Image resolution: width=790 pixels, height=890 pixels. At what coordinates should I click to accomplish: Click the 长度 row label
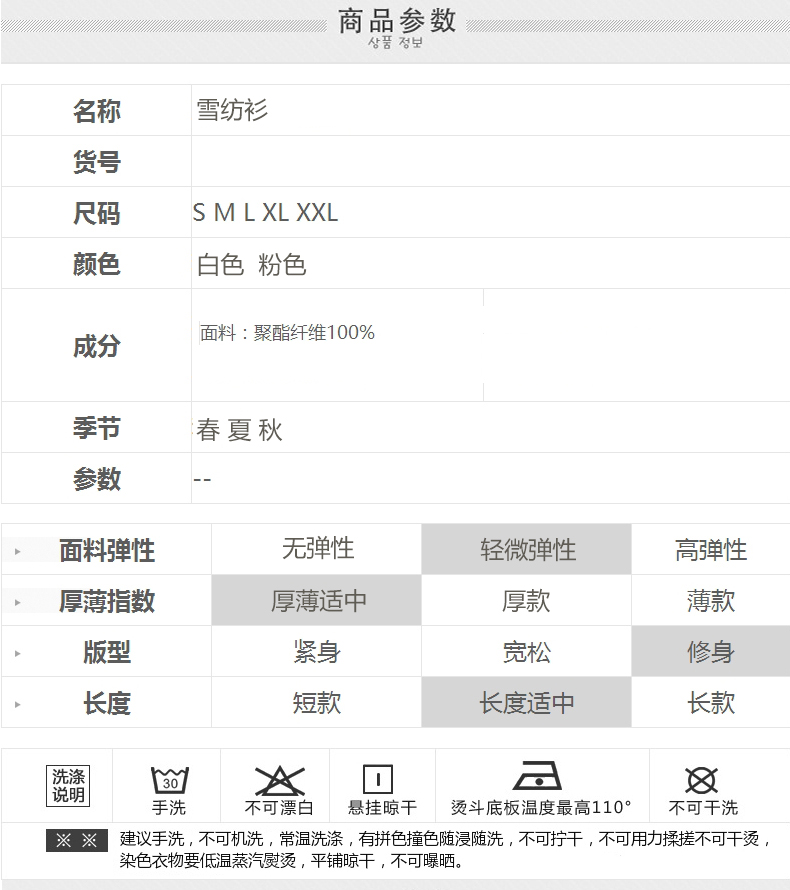107,703
